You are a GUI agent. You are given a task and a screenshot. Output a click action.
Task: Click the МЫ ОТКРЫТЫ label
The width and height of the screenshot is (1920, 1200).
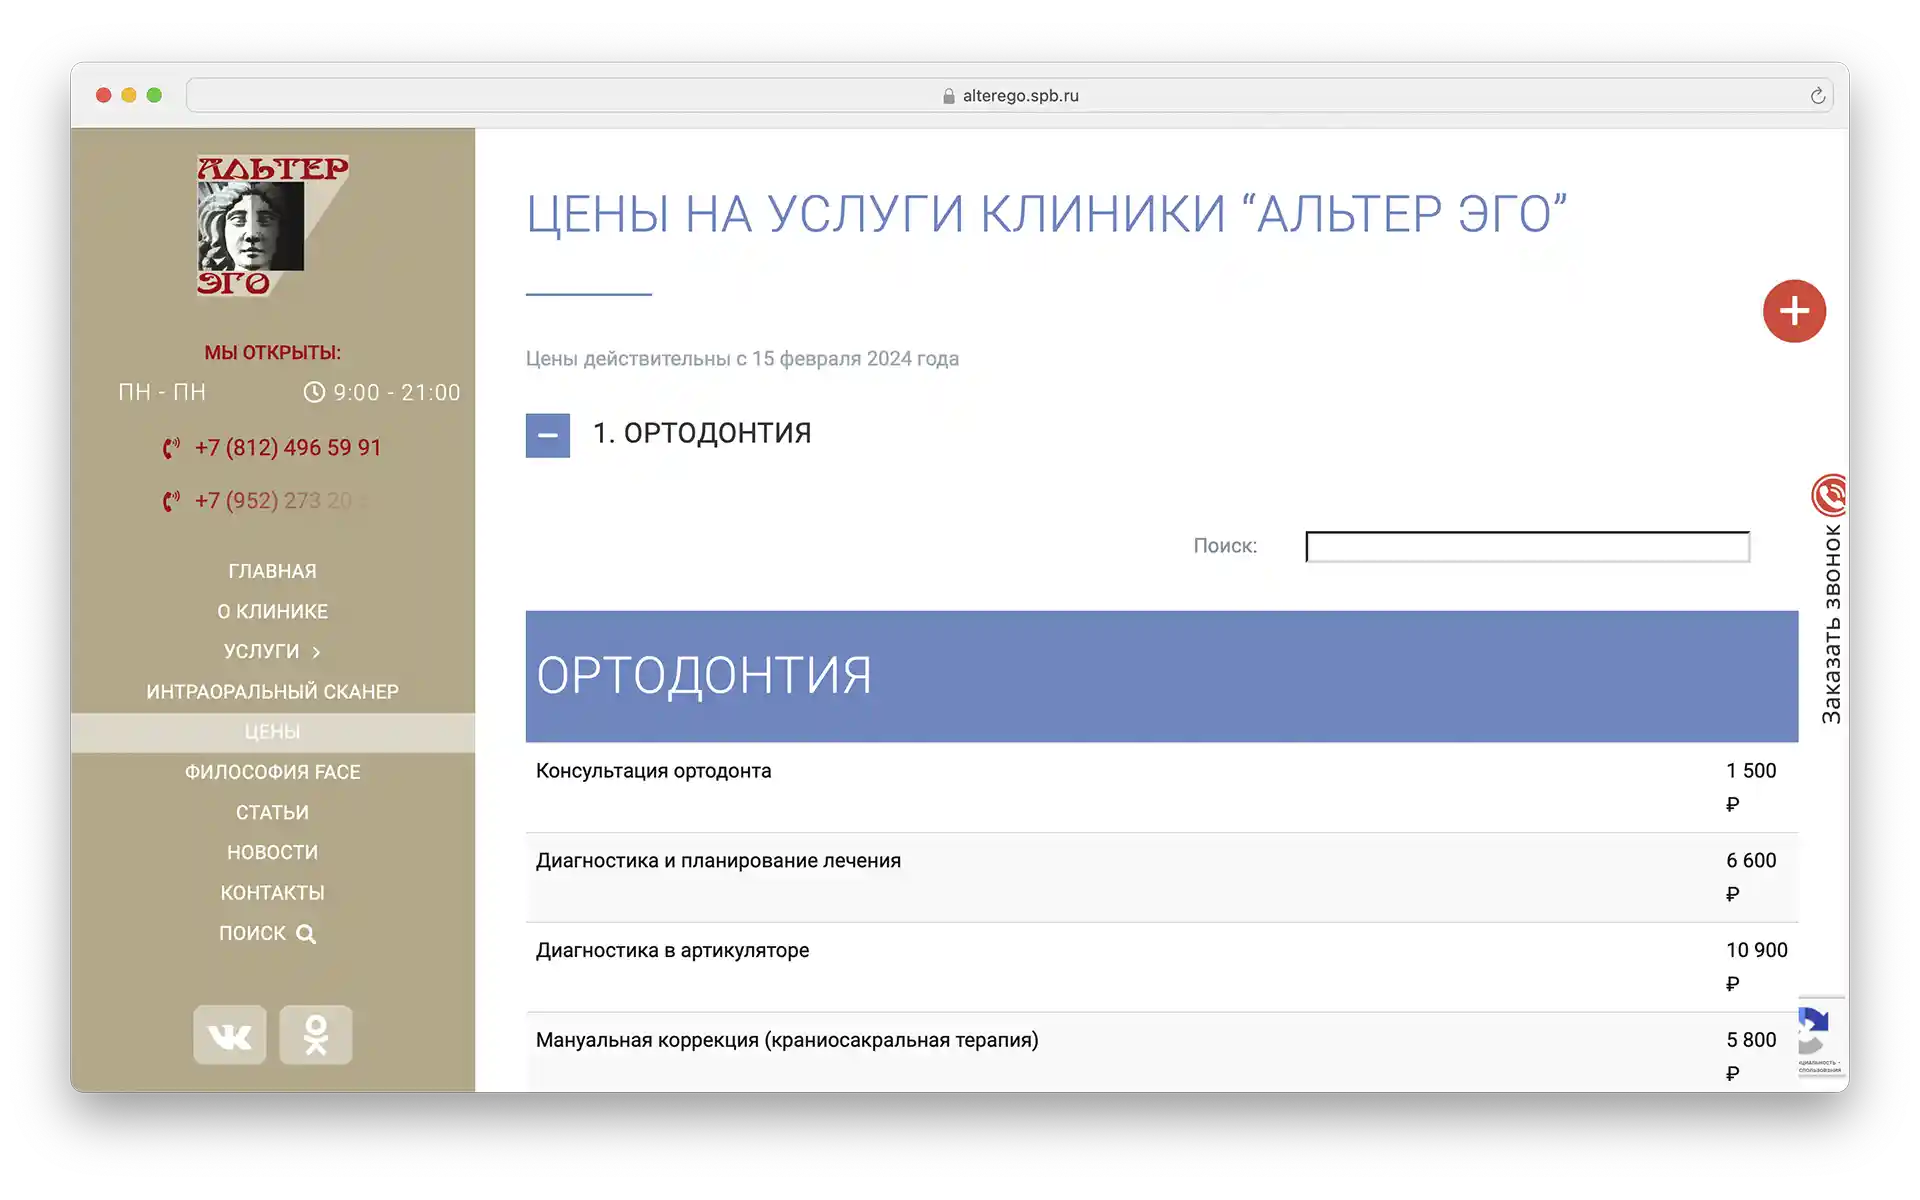pyautogui.click(x=272, y=353)
